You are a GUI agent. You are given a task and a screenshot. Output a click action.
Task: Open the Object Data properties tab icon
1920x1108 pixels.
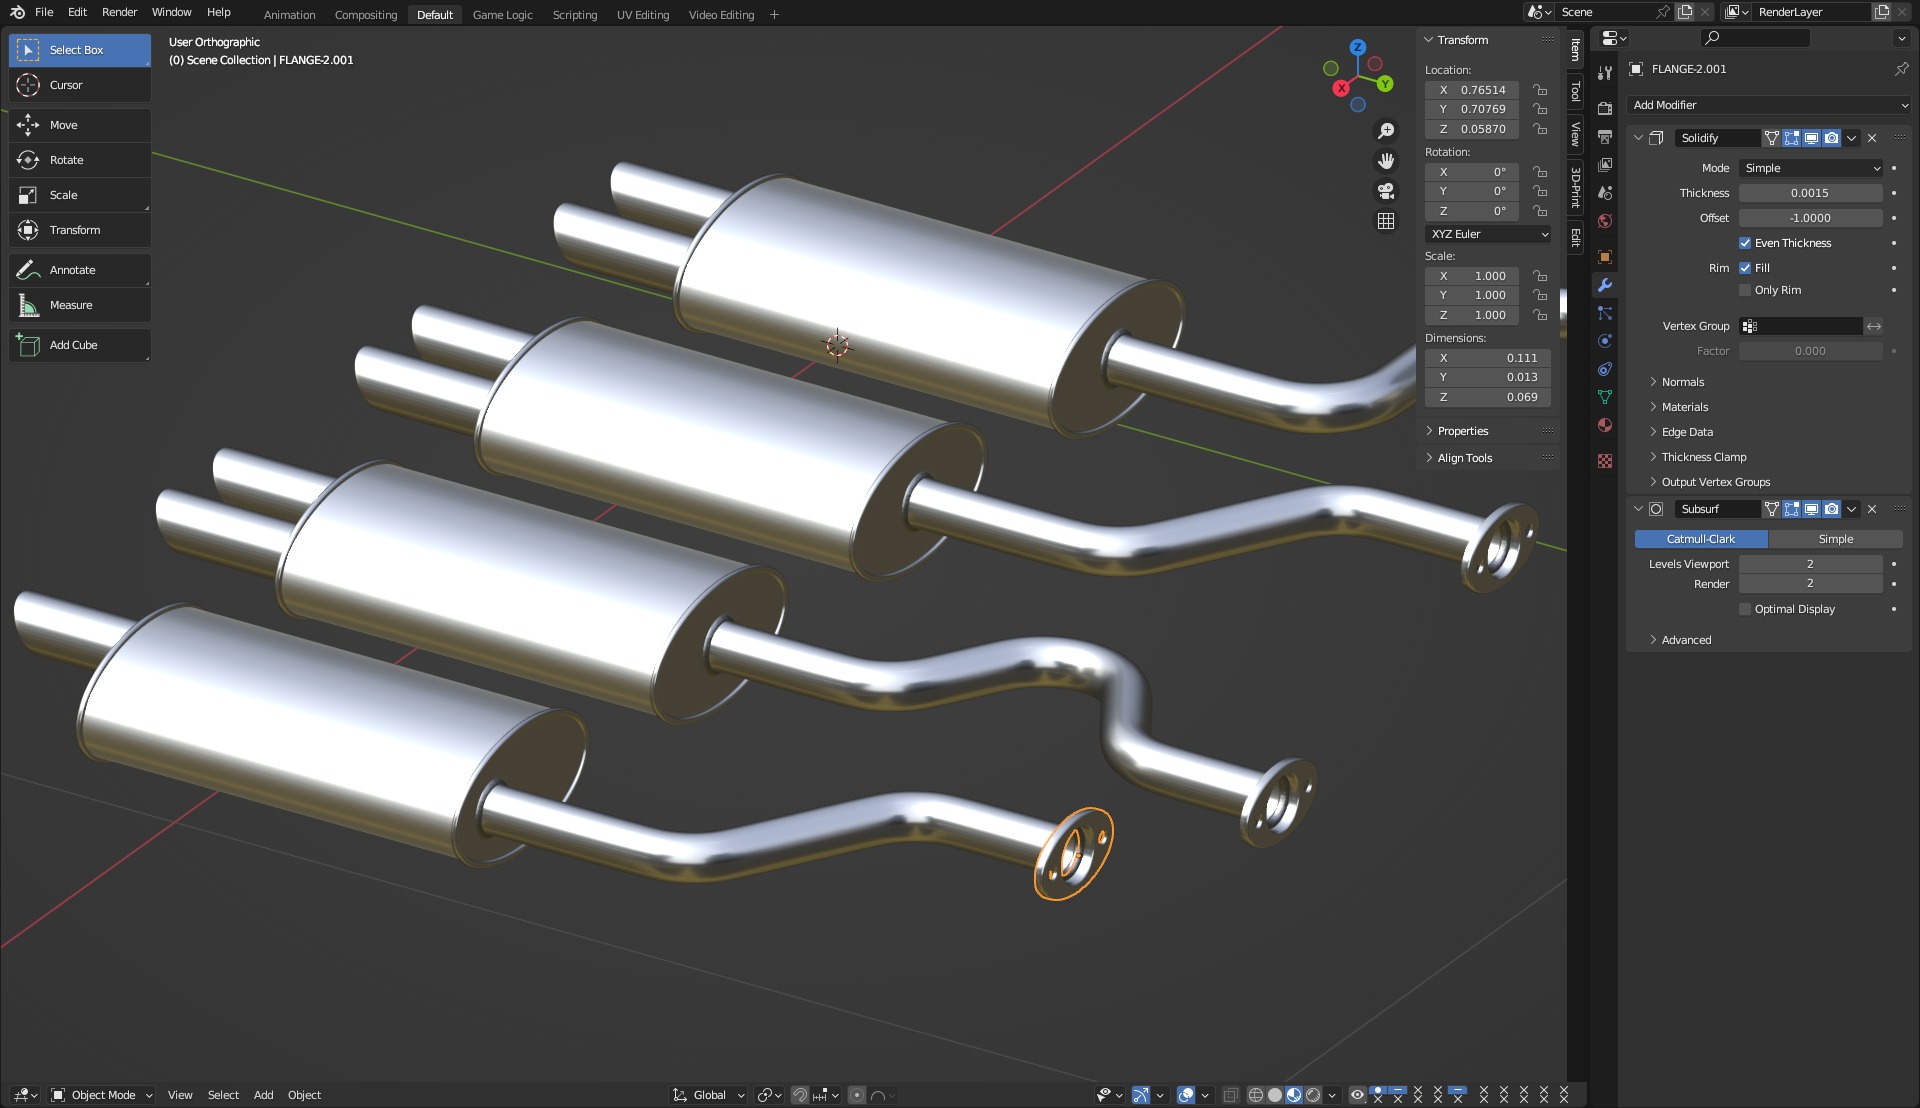coord(1605,397)
